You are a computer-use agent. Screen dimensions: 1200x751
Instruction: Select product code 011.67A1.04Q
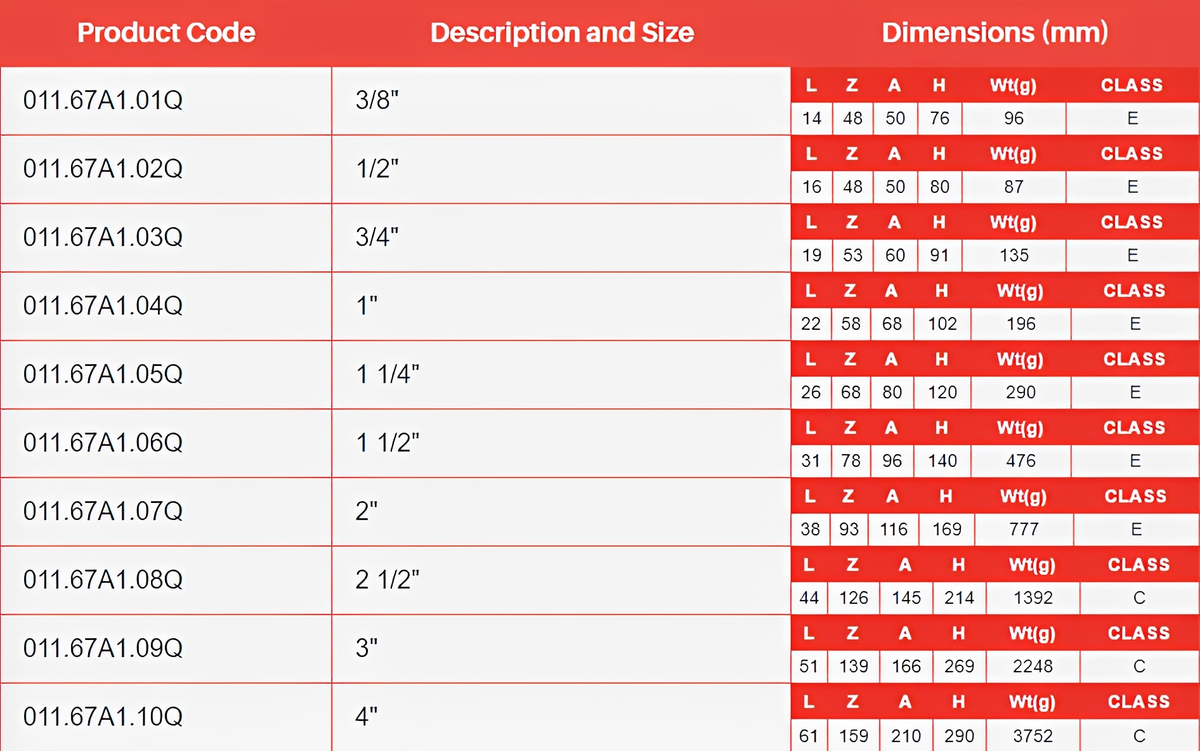(103, 306)
